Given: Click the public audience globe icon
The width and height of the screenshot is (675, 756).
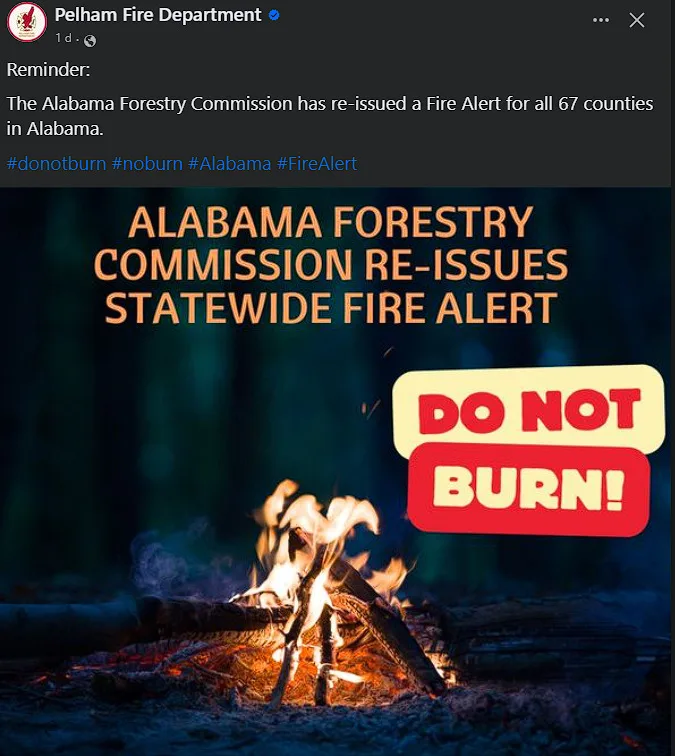Looking at the screenshot, I should pos(90,41).
